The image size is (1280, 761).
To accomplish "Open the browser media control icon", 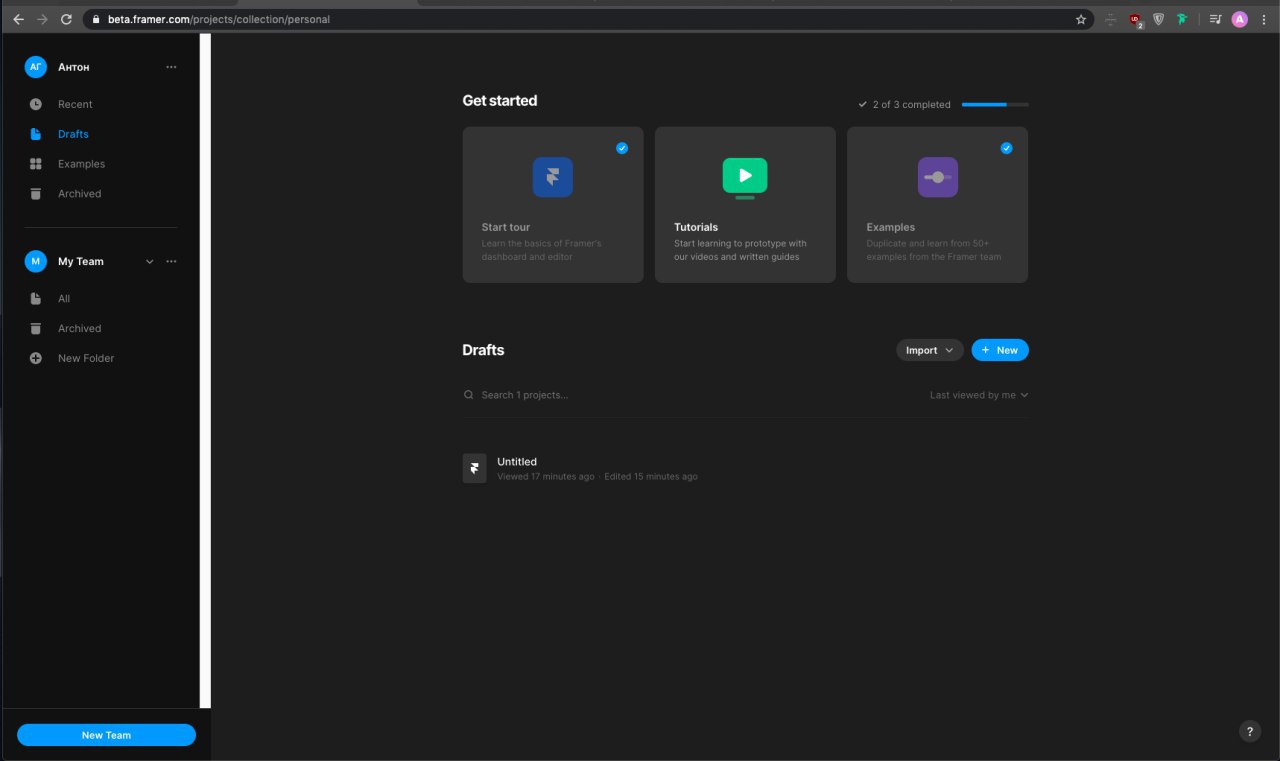I will (x=1216, y=19).
